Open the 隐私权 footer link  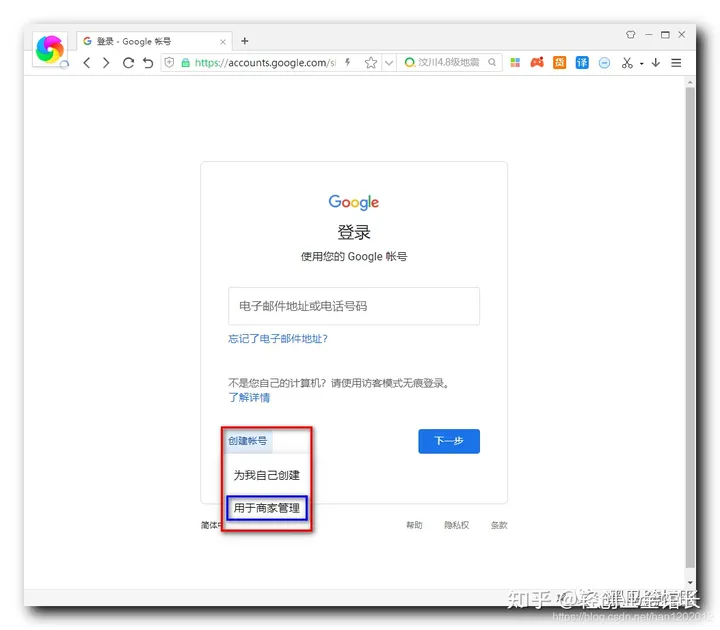coord(456,525)
